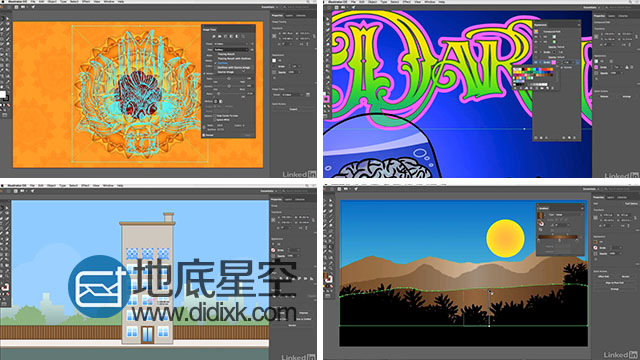Image resolution: width=640 pixels, height=360 pixels.
Task: Click the yellow sun in the landscape artwork
Action: (x=505, y=238)
